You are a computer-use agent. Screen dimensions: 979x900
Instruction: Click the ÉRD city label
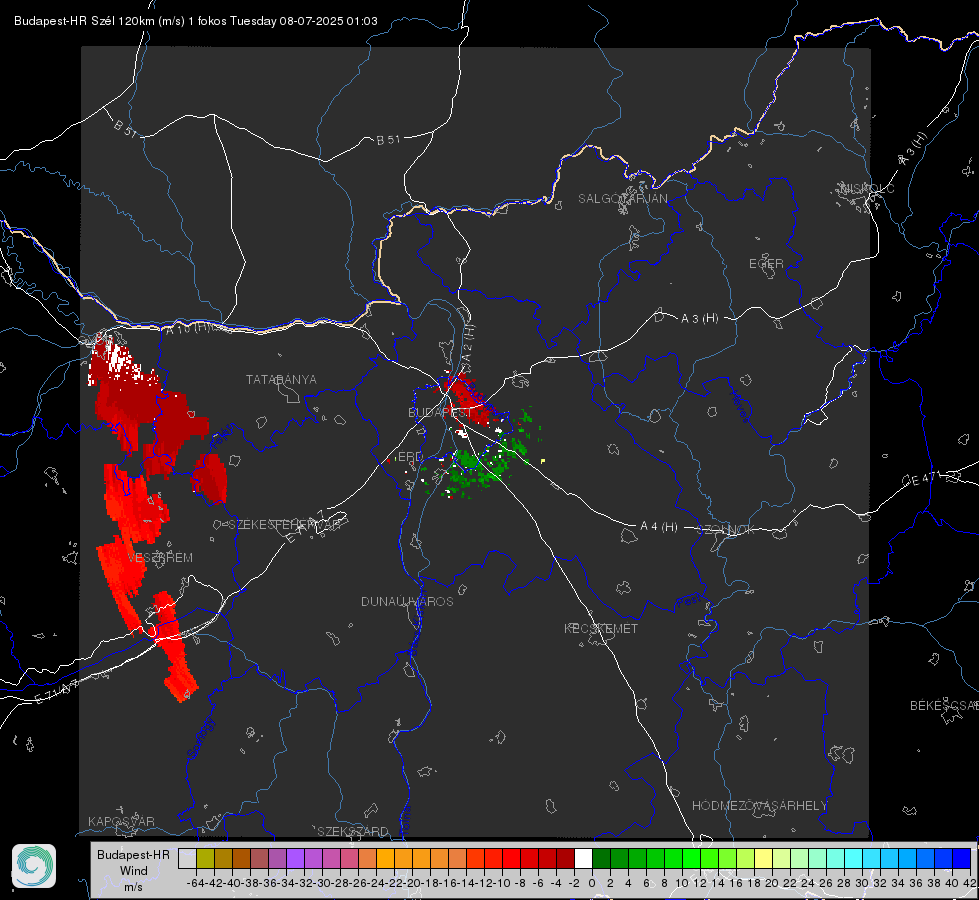pyautogui.click(x=410, y=457)
